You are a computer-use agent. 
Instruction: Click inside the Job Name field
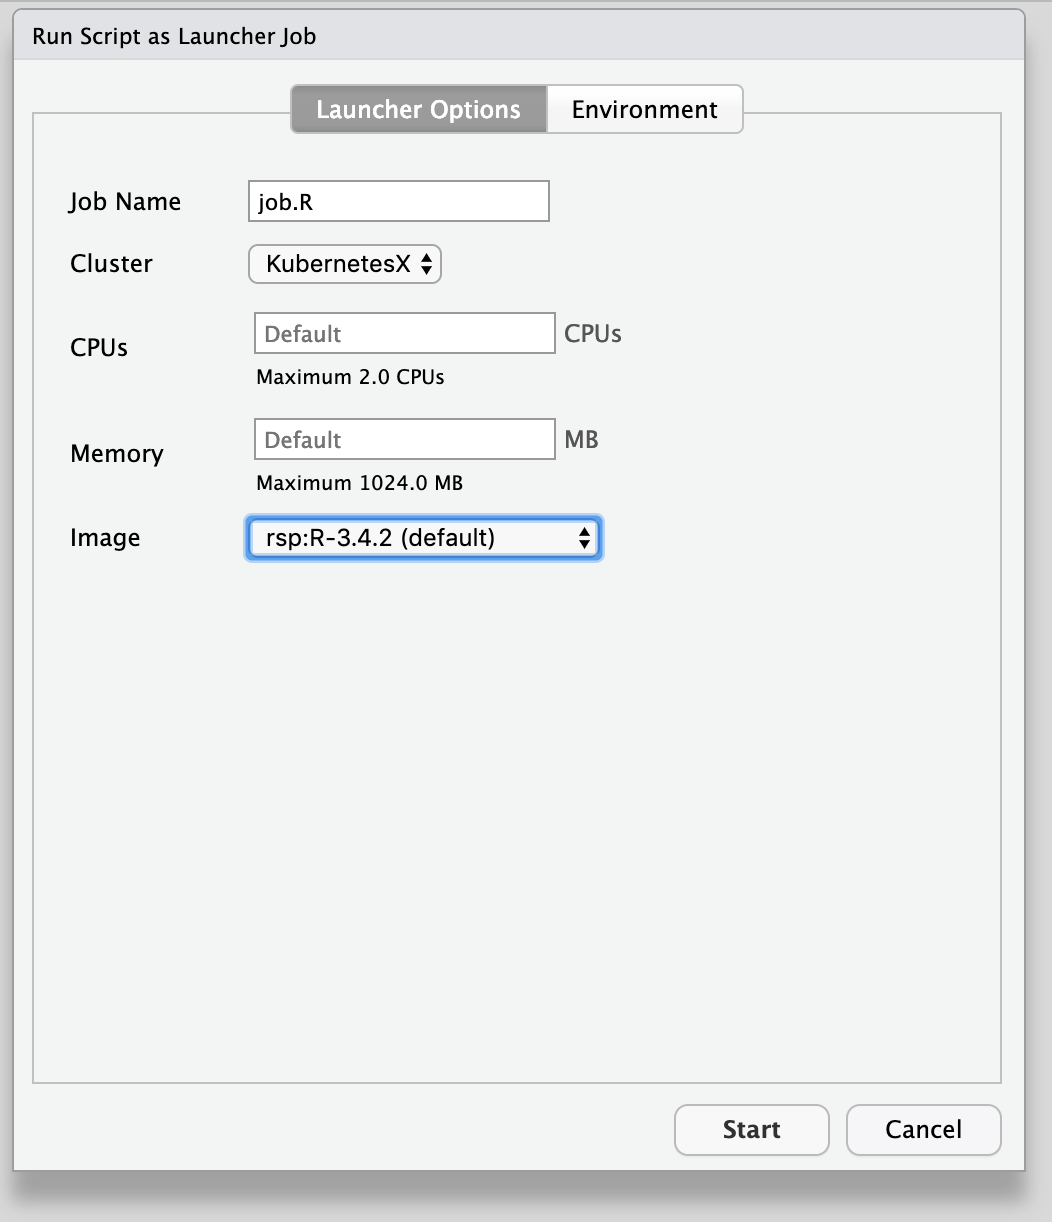tap(398, 200)
